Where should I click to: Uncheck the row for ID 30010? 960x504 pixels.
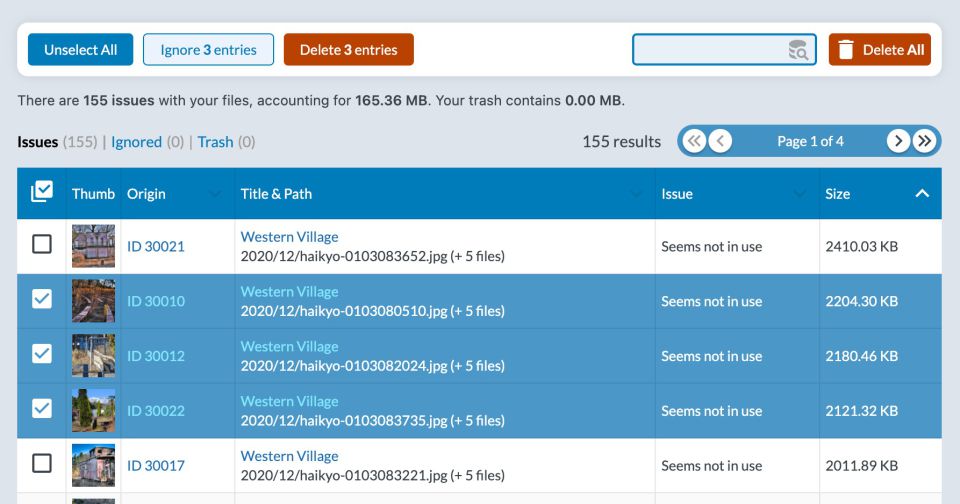42,300
